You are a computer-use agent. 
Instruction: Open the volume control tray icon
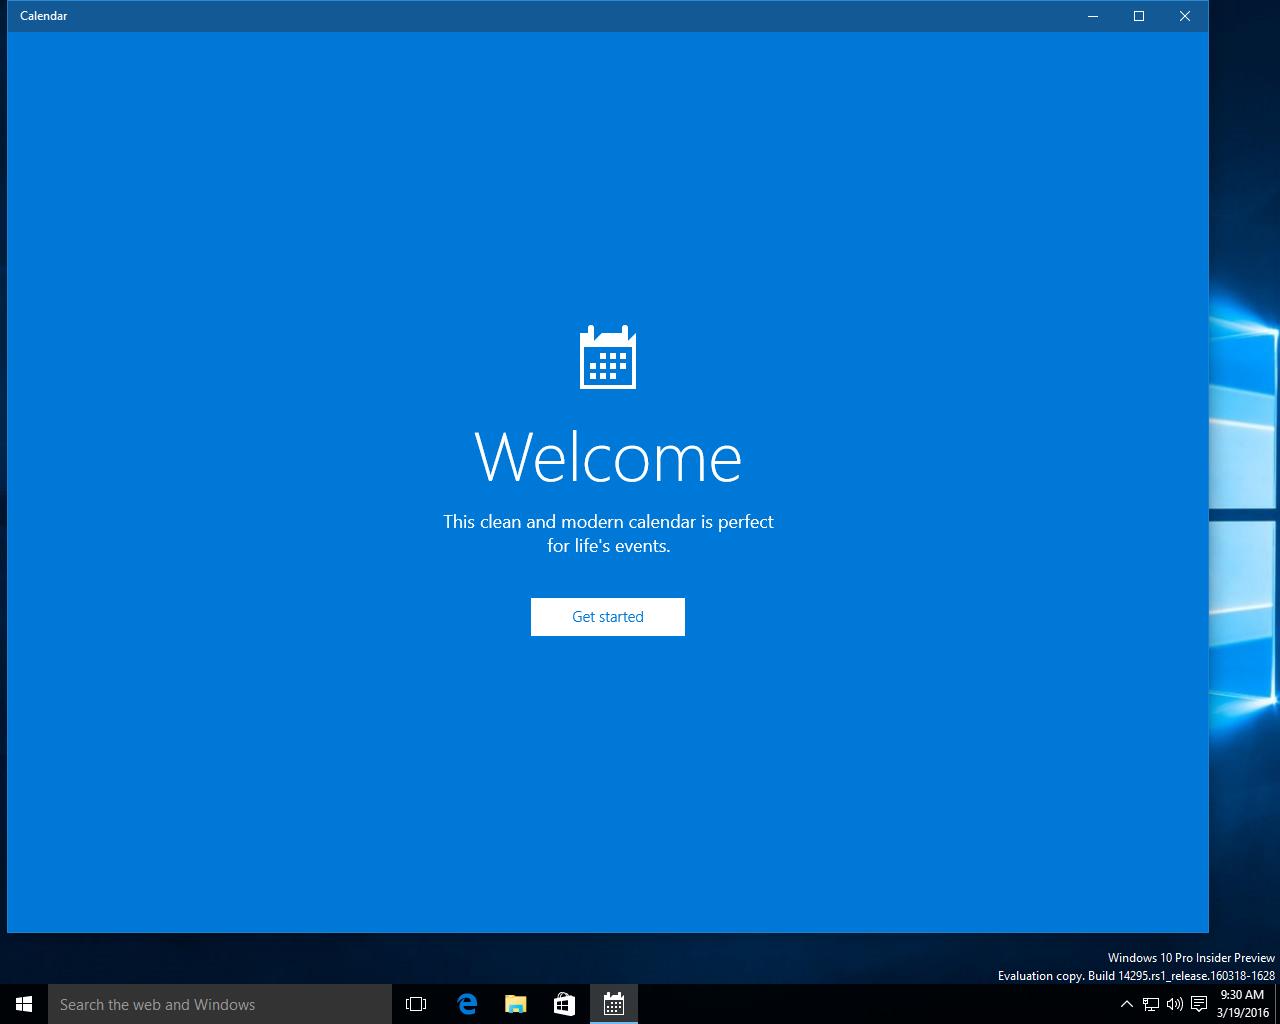tap(1175, 1004)
